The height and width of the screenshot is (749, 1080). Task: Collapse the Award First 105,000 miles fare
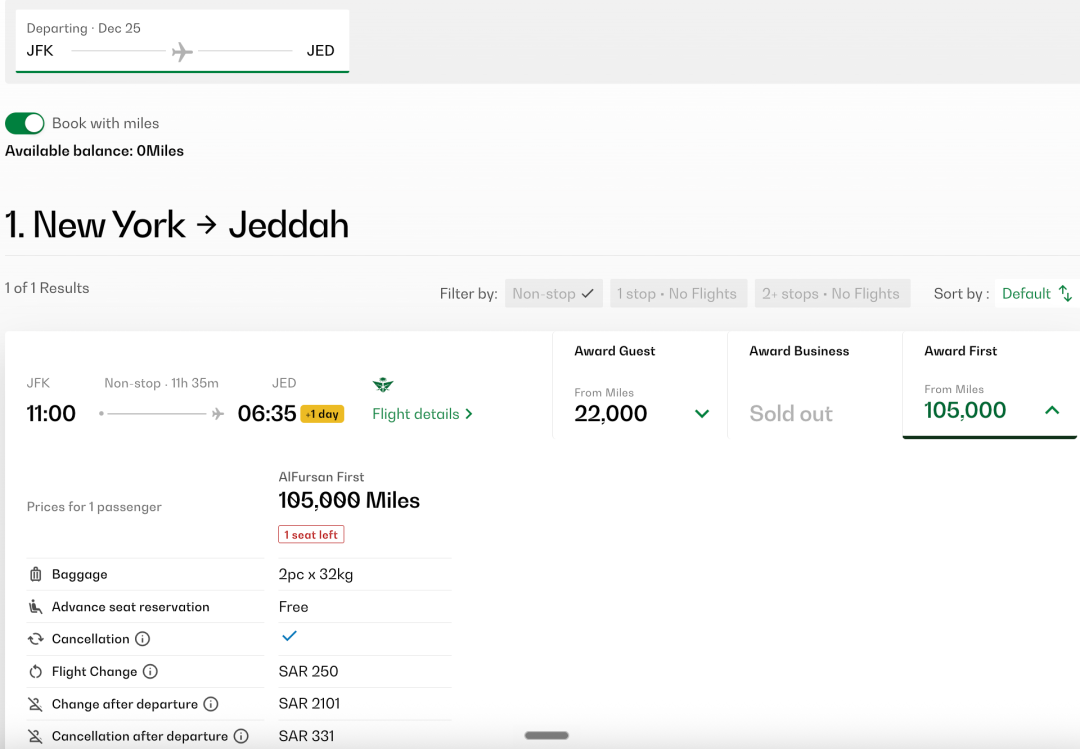[990, 385]
